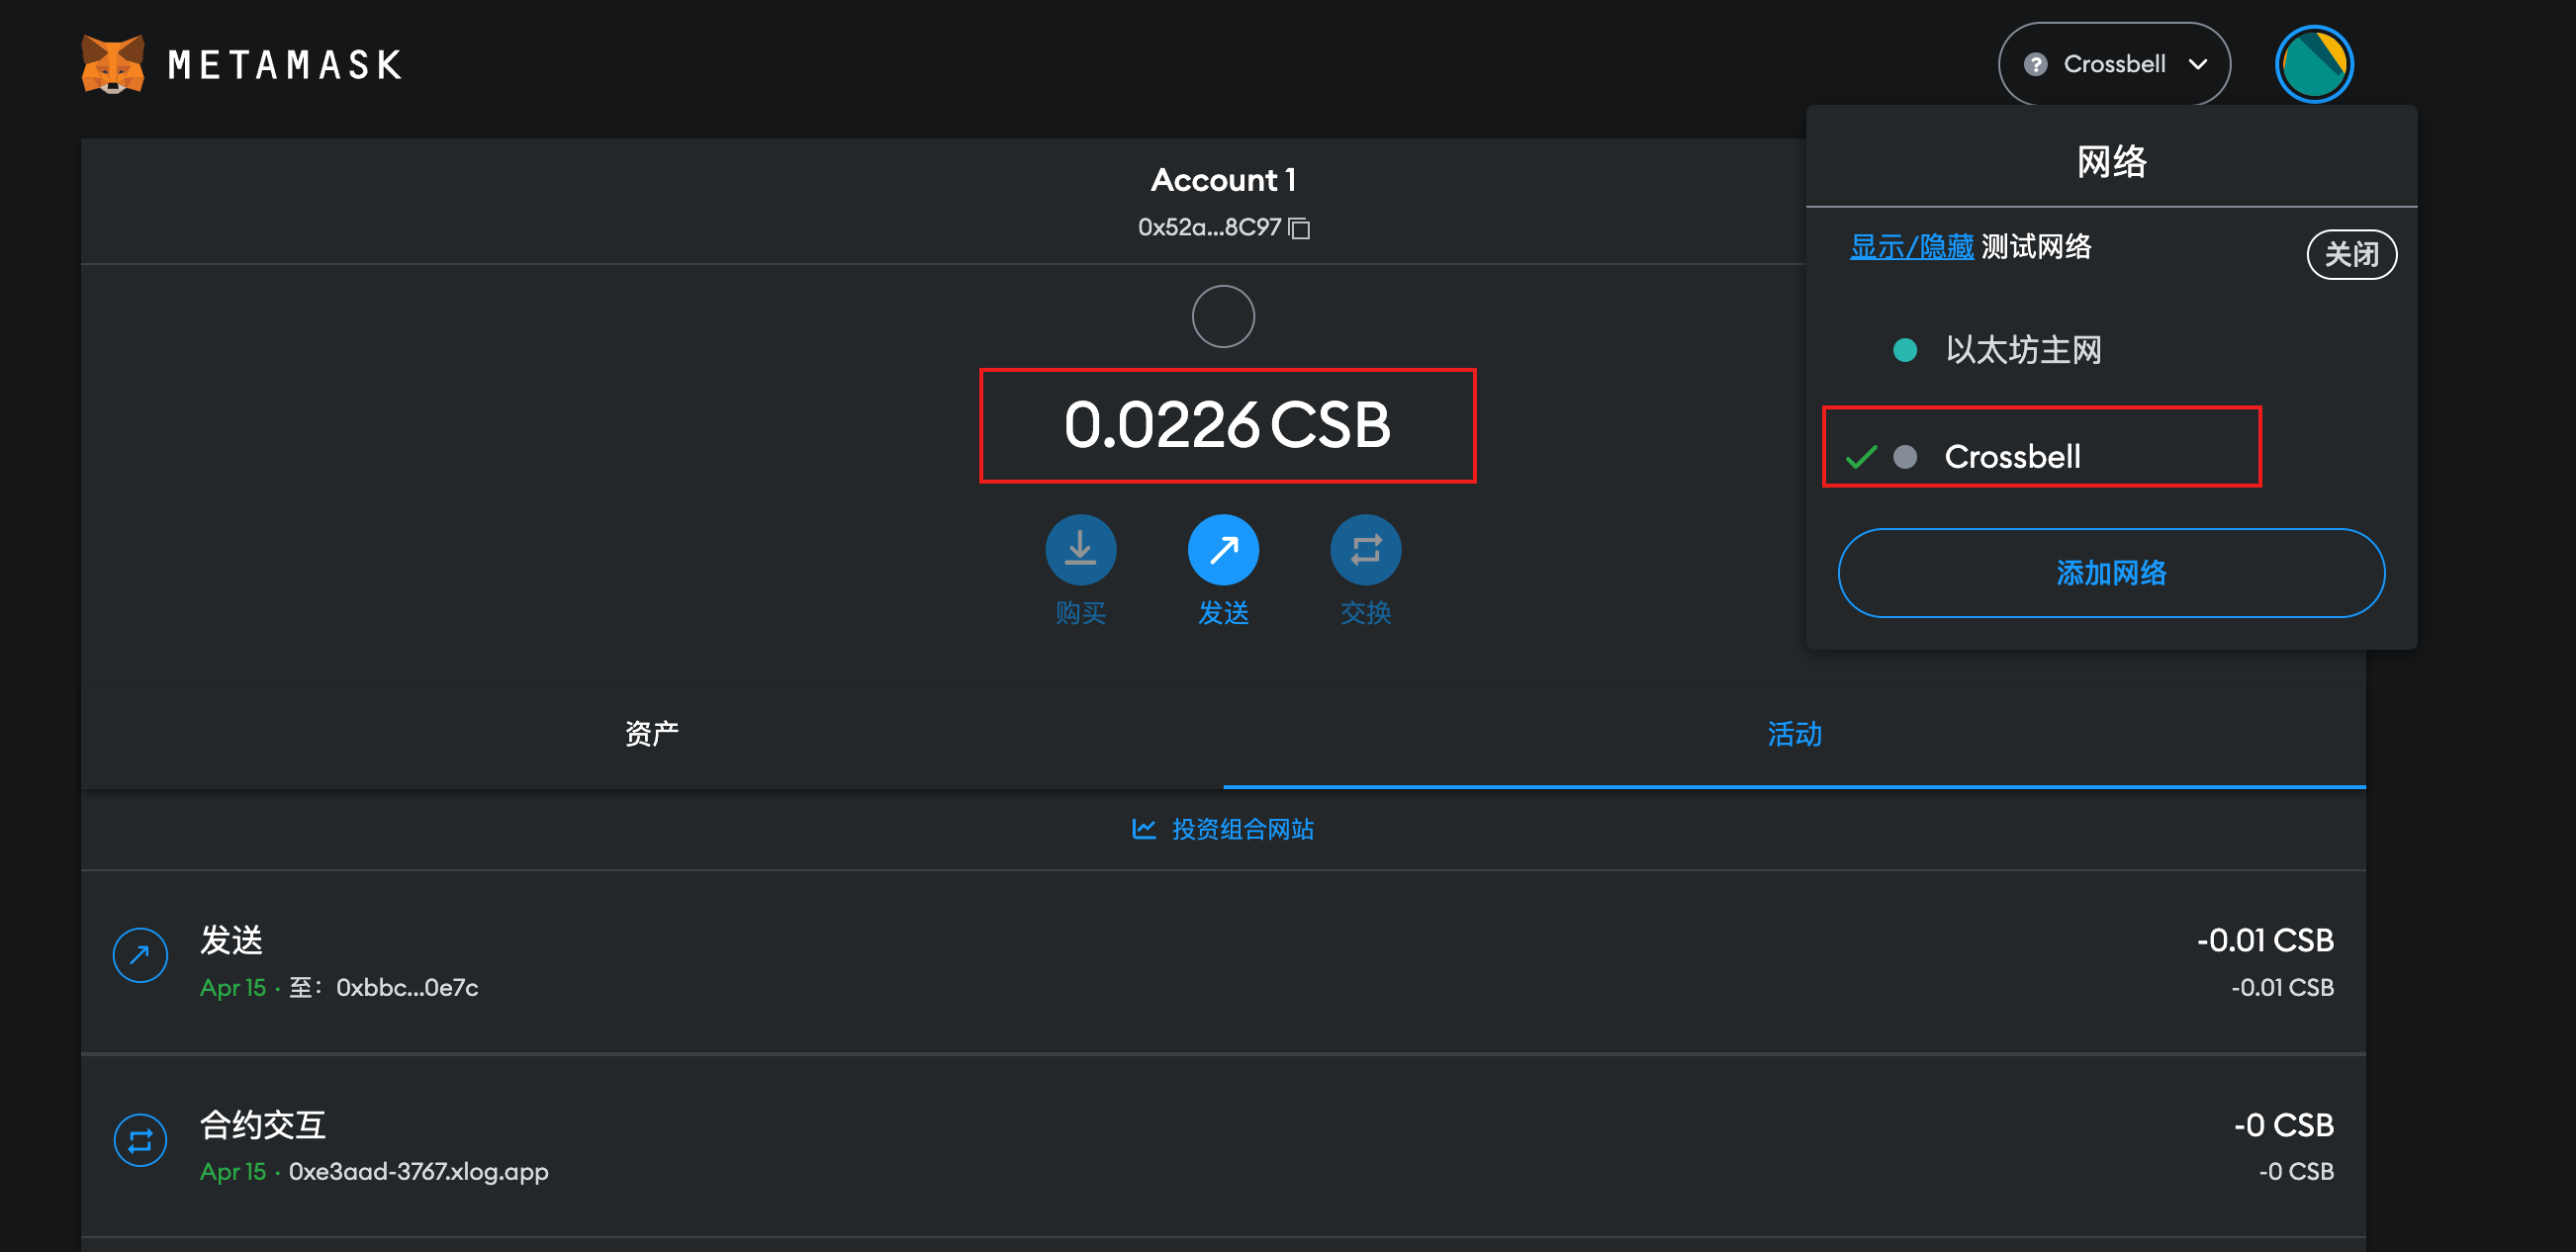The image size is (2576, 1252).
Task: Click the -0.01 CSB amount
Action: (x=2264, y=940)
